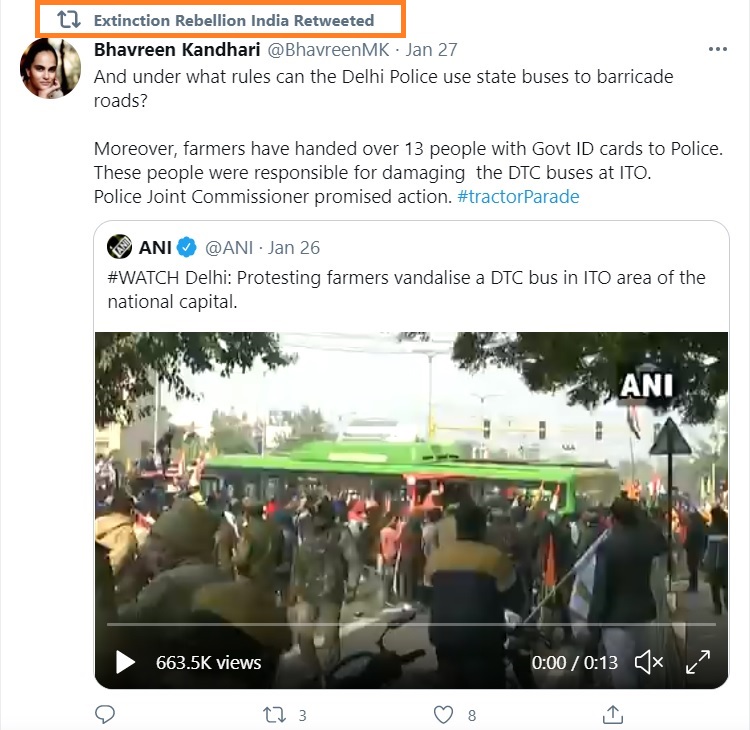The height and width of the screenshot is (730, 750).
Task: Expand the video to fullscreen
Action: (x=697, y=661)
